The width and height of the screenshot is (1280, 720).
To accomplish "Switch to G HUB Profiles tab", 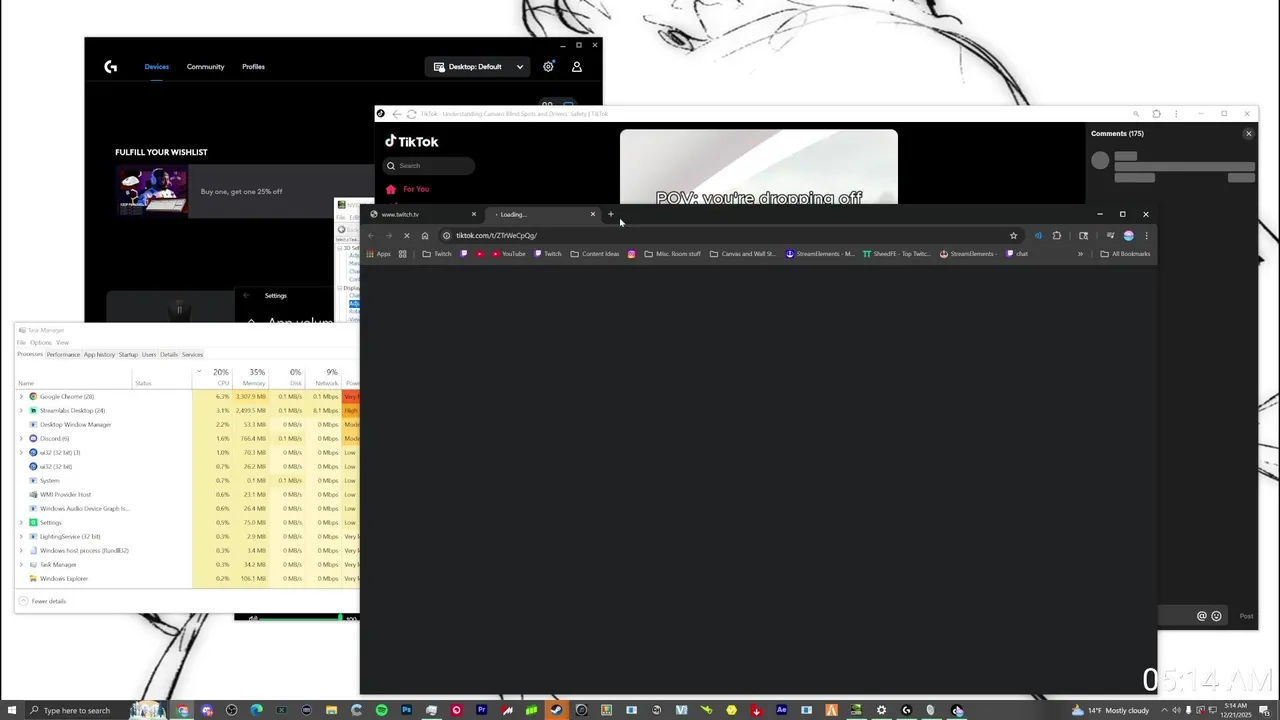I will [x=253, y=67].
